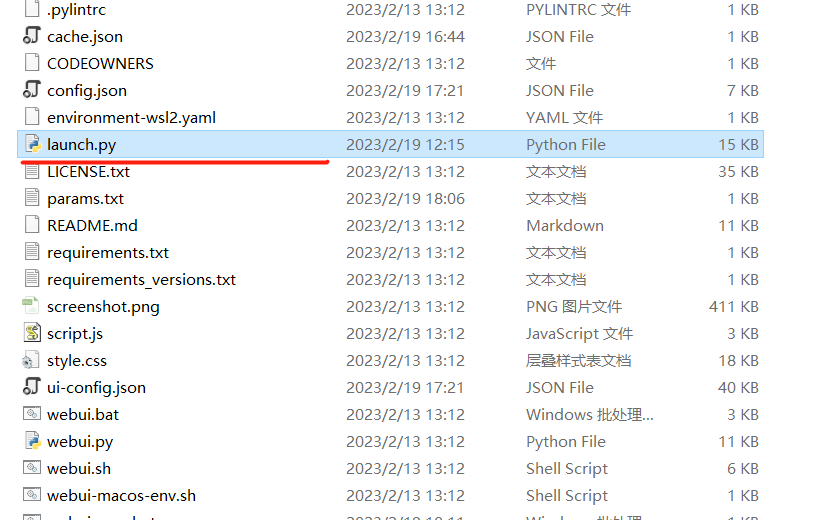Select the cache.json file icon
Screen dimensions: 822x520
[32, 36]
